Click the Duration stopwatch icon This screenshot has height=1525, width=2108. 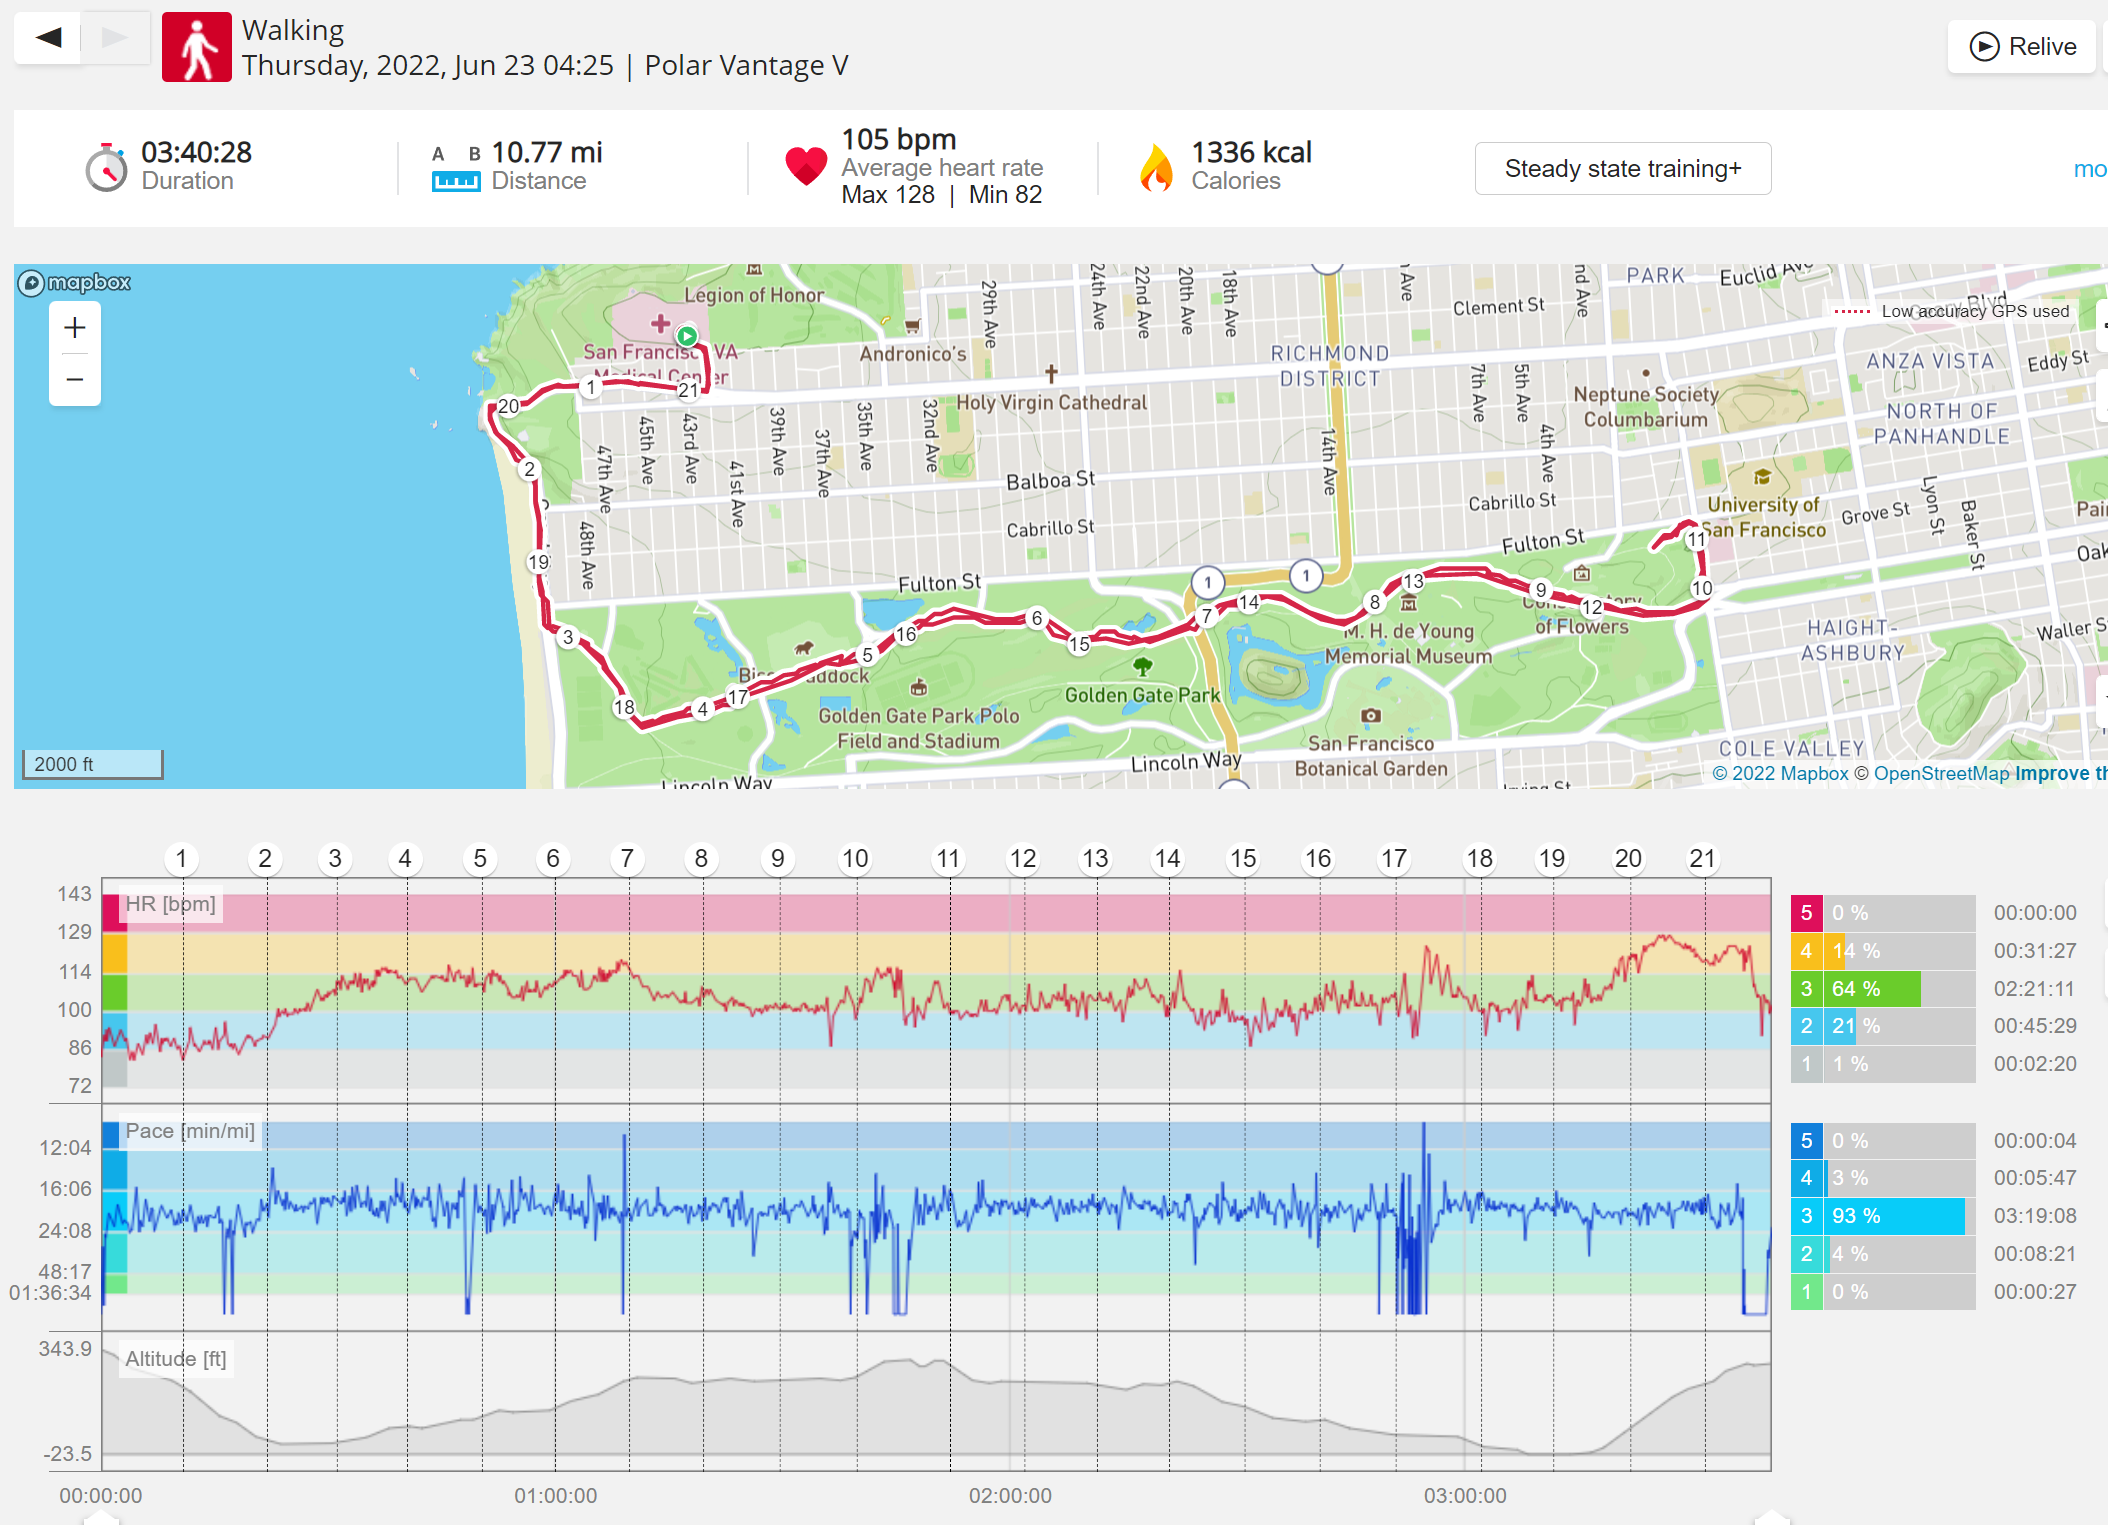(106, 167)
